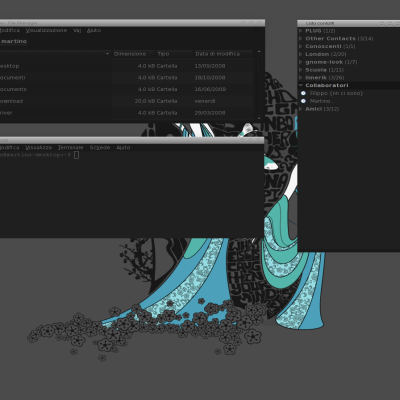Screen dimensions: 400x400
Task: Expand the Amici contact group
Action: click(x=301, y=109)
